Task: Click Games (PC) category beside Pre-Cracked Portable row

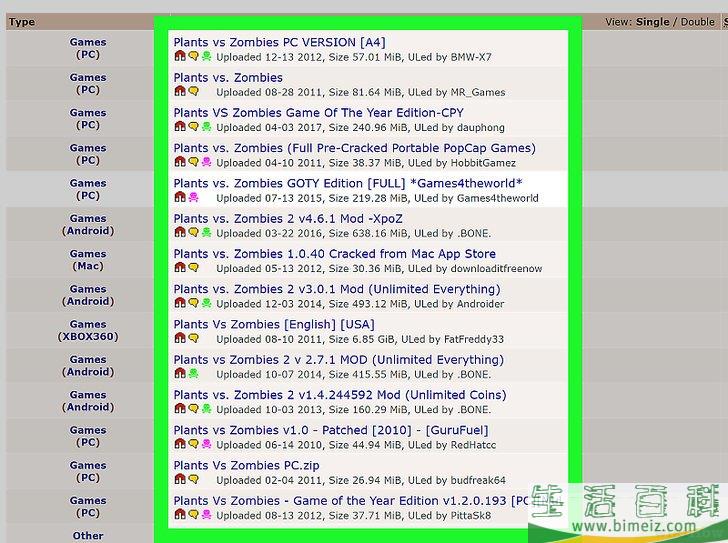Action: click(88, 154)
